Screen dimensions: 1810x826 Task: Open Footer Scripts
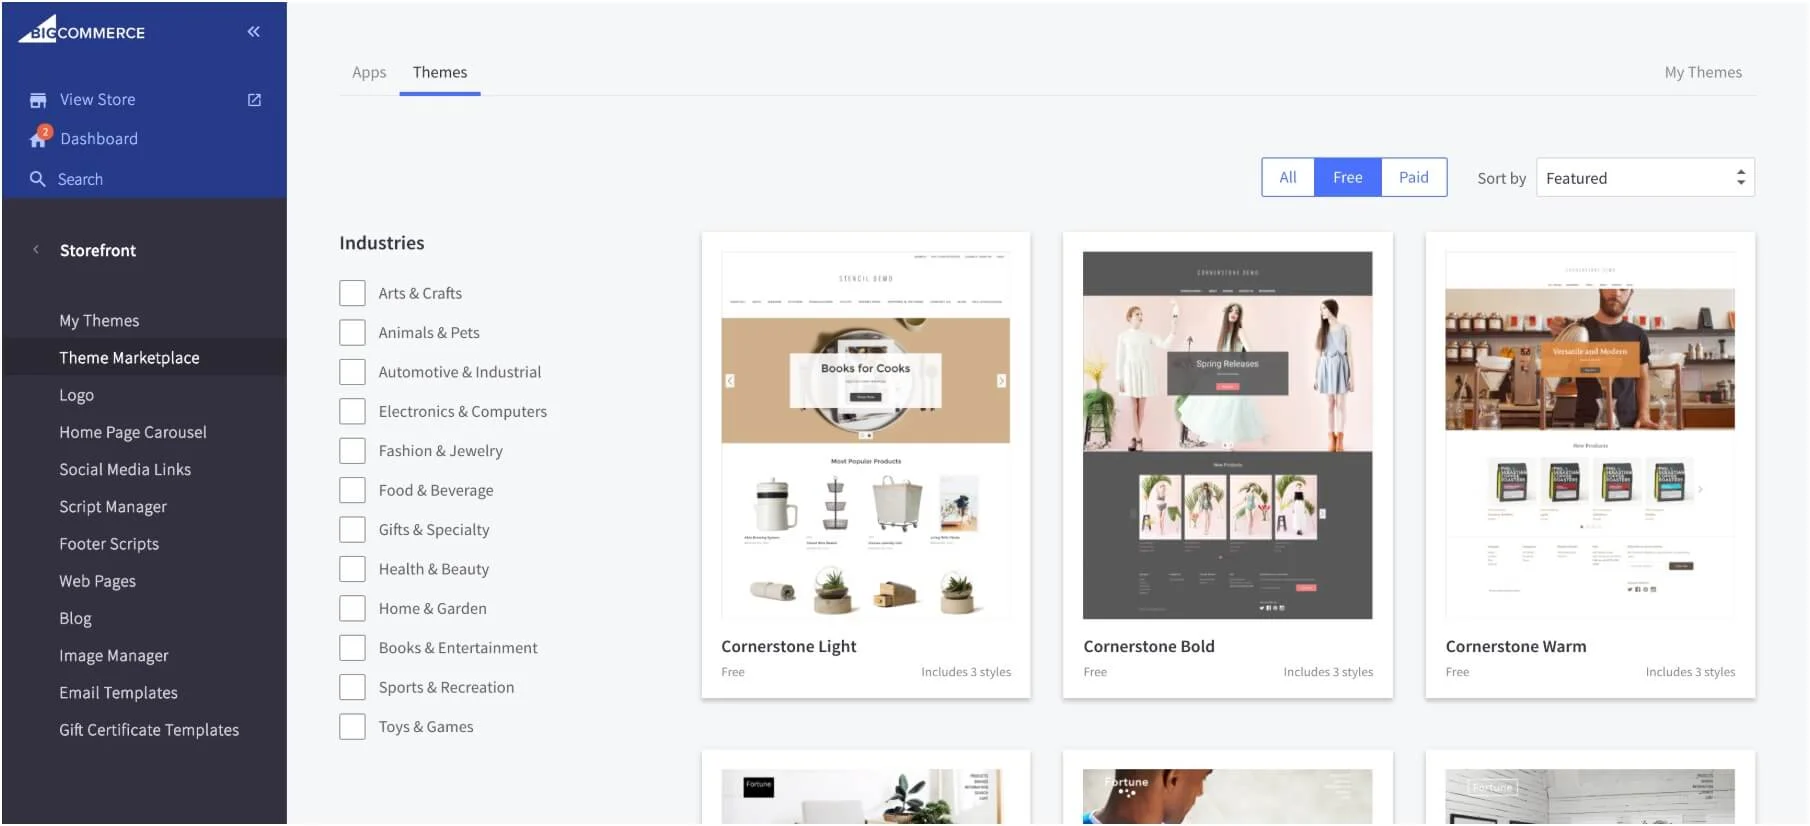click(109, 544)
